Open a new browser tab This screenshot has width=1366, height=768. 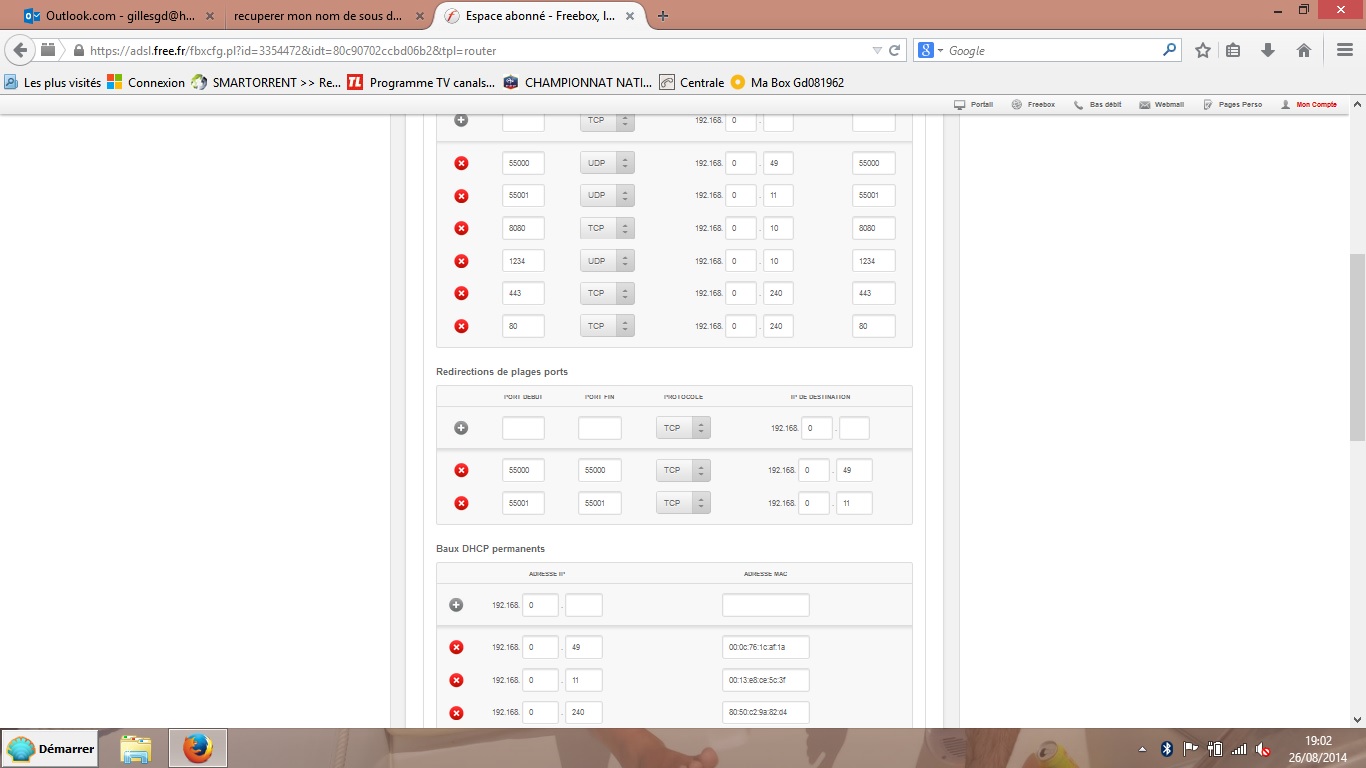tap(663, 16)
